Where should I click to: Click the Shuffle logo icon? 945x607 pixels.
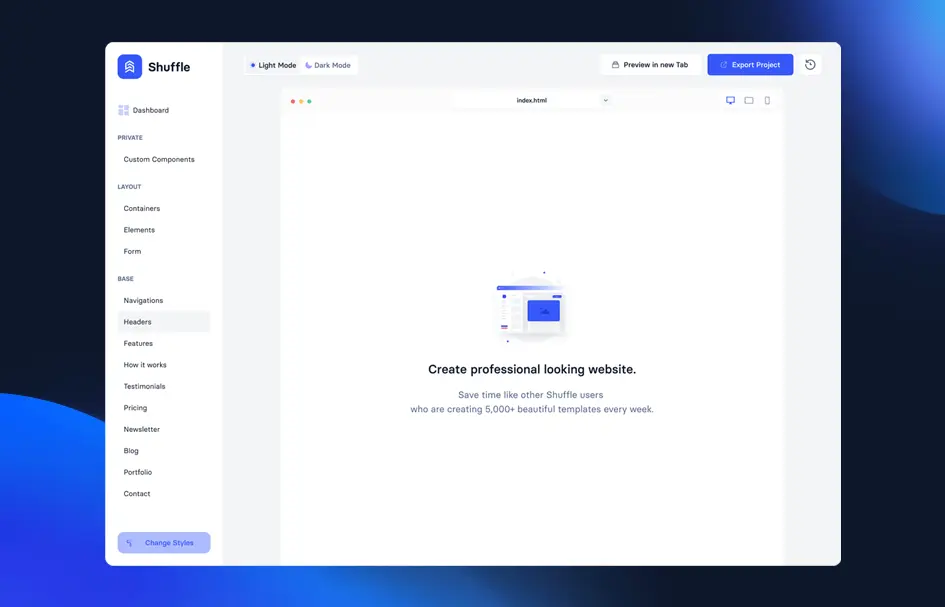tap(129, 67)
